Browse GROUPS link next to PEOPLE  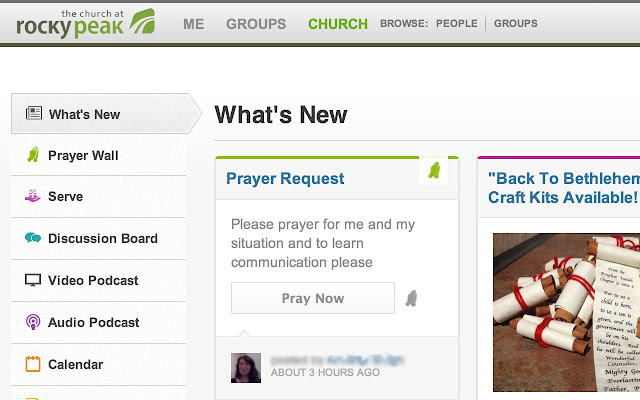pos(516,24)
